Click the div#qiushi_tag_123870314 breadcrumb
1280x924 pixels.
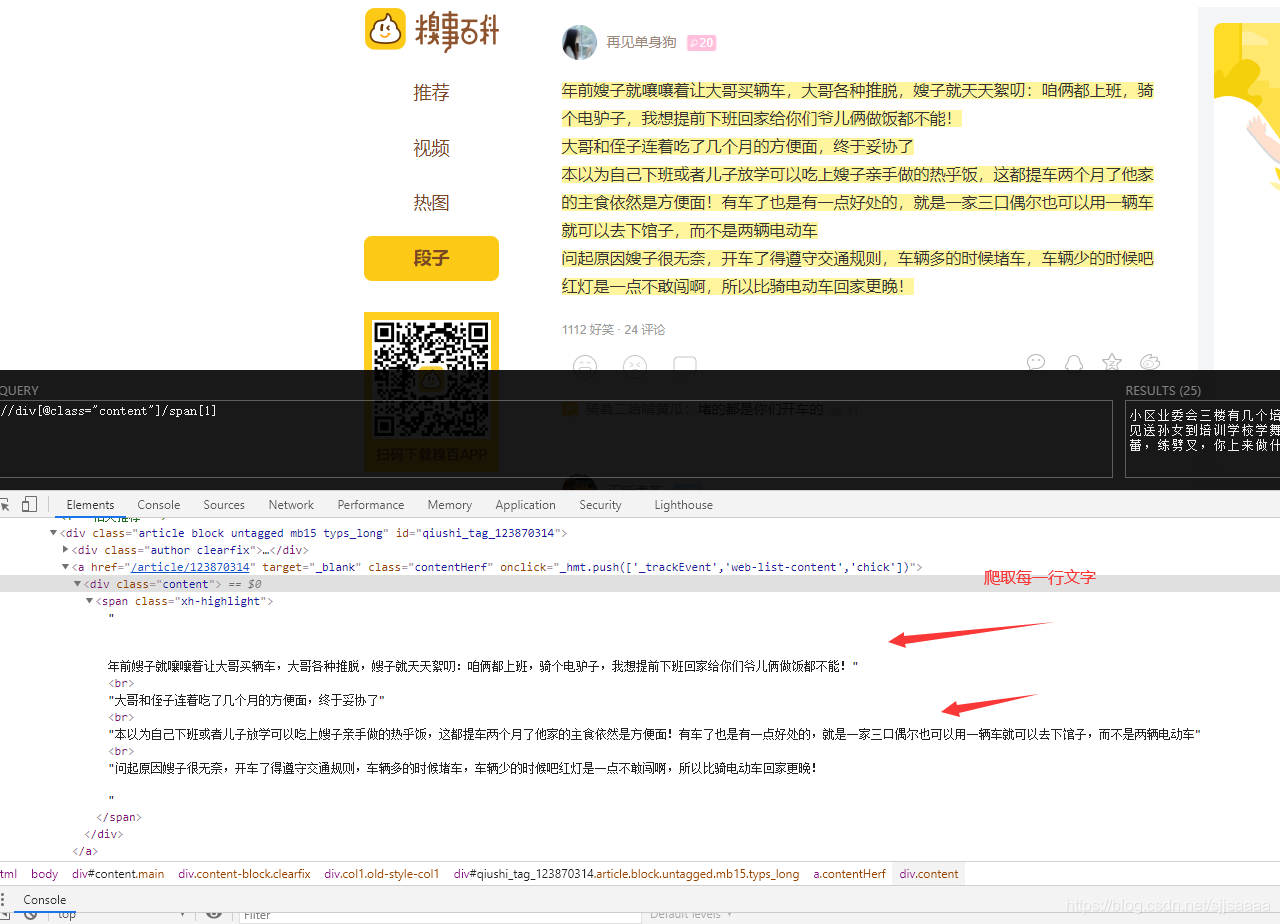pos(626,874)
